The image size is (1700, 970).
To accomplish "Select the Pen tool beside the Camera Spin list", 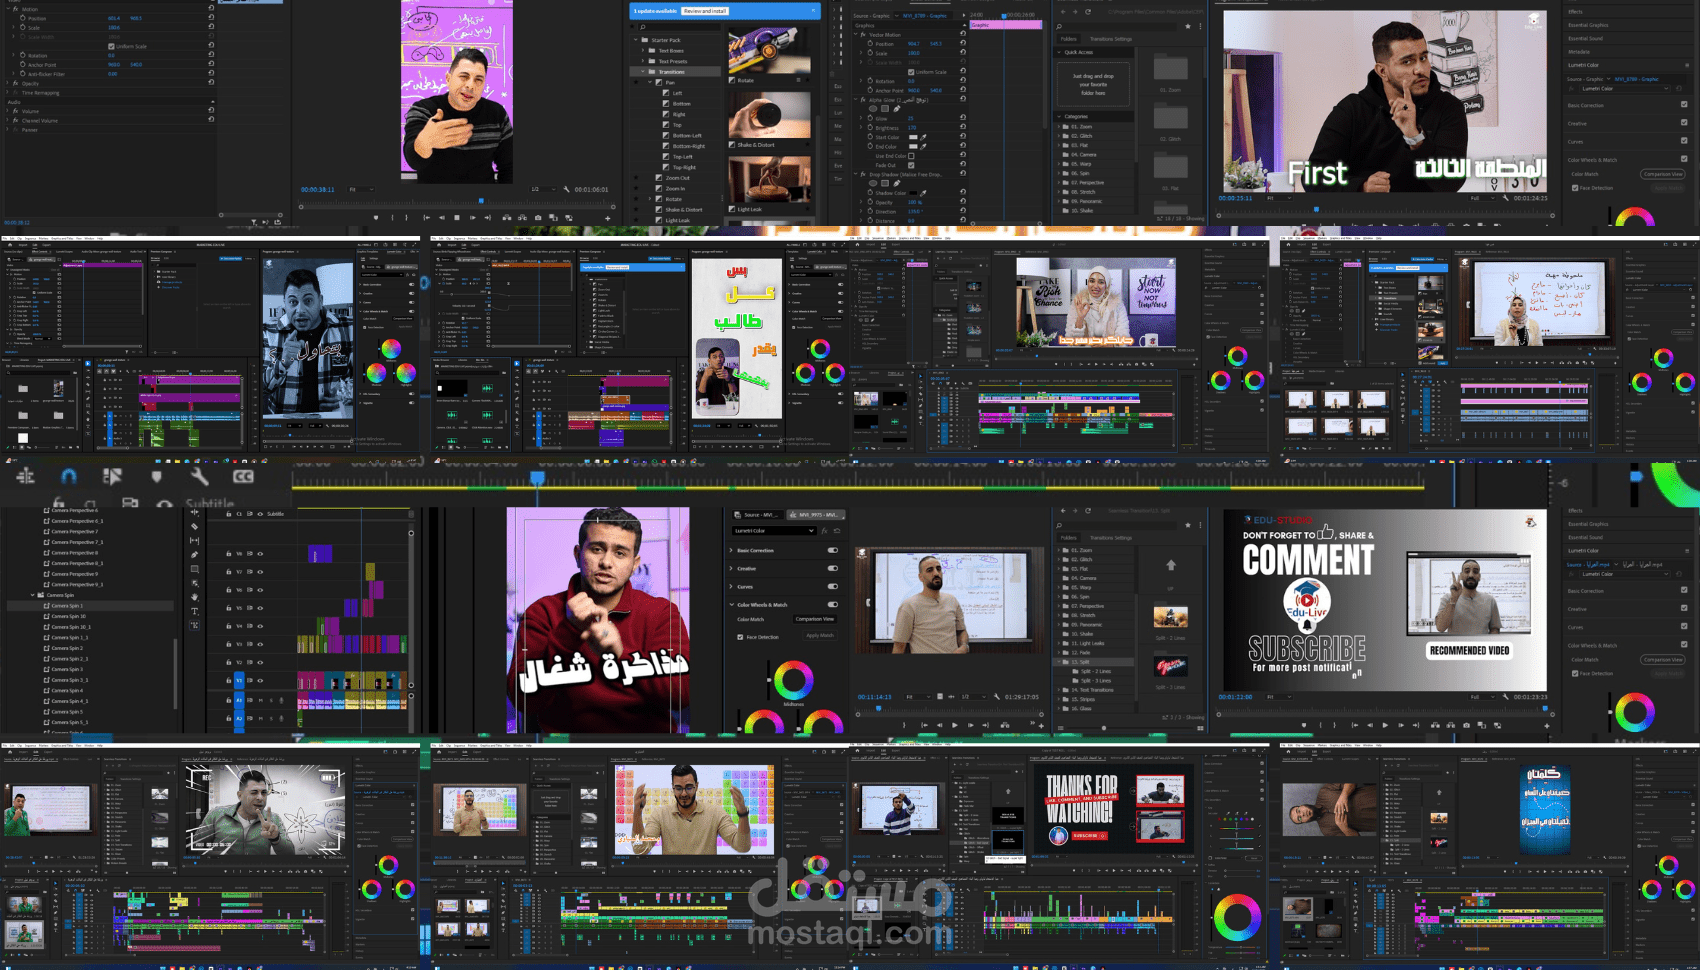I will pos(194,554).
